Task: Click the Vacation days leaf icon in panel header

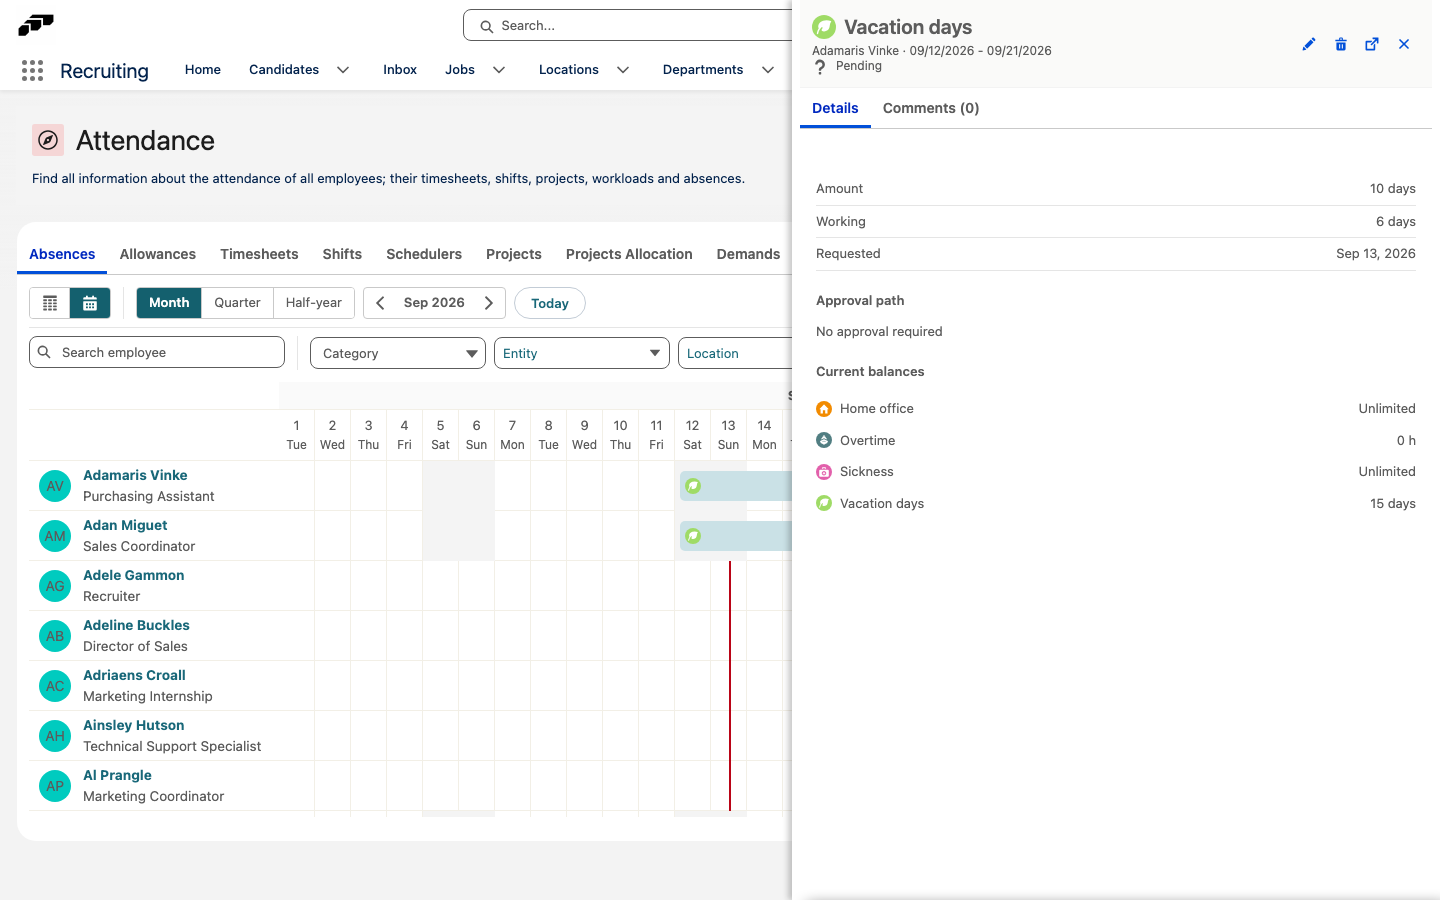Action: 824,27
